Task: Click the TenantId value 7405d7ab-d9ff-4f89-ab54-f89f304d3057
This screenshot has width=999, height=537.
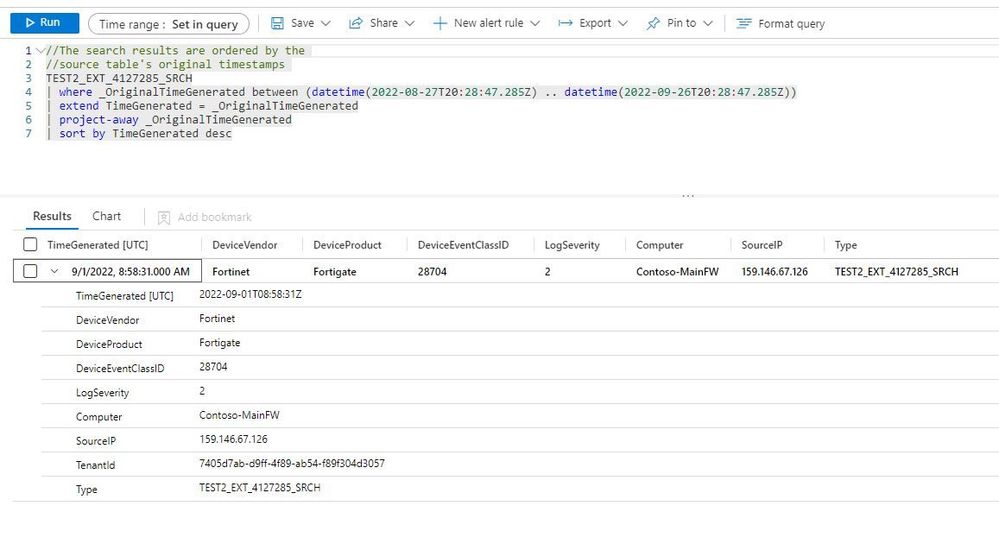Action: pos(292,463)
